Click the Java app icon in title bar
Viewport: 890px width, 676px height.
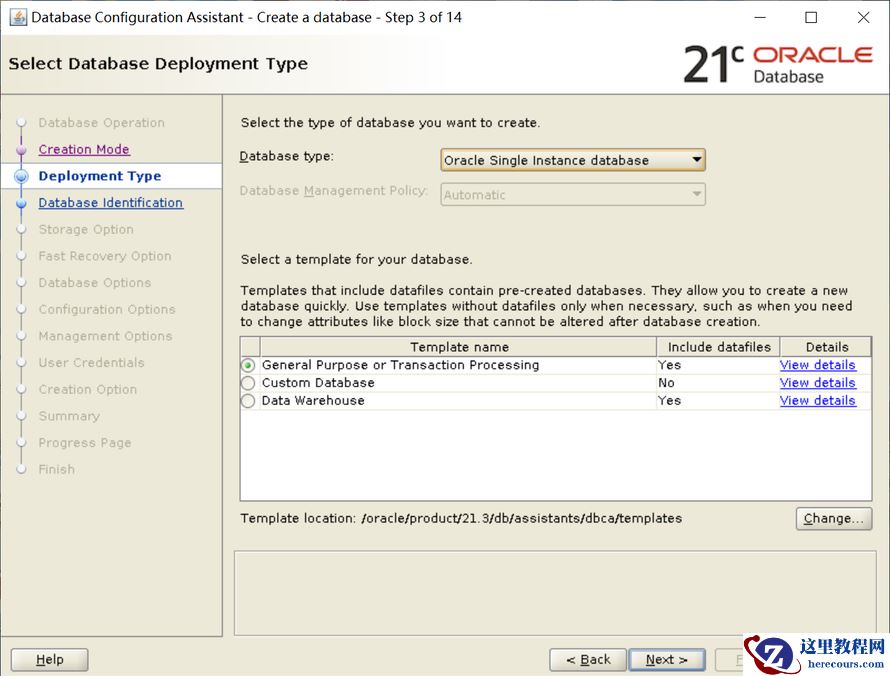point(18,17)
